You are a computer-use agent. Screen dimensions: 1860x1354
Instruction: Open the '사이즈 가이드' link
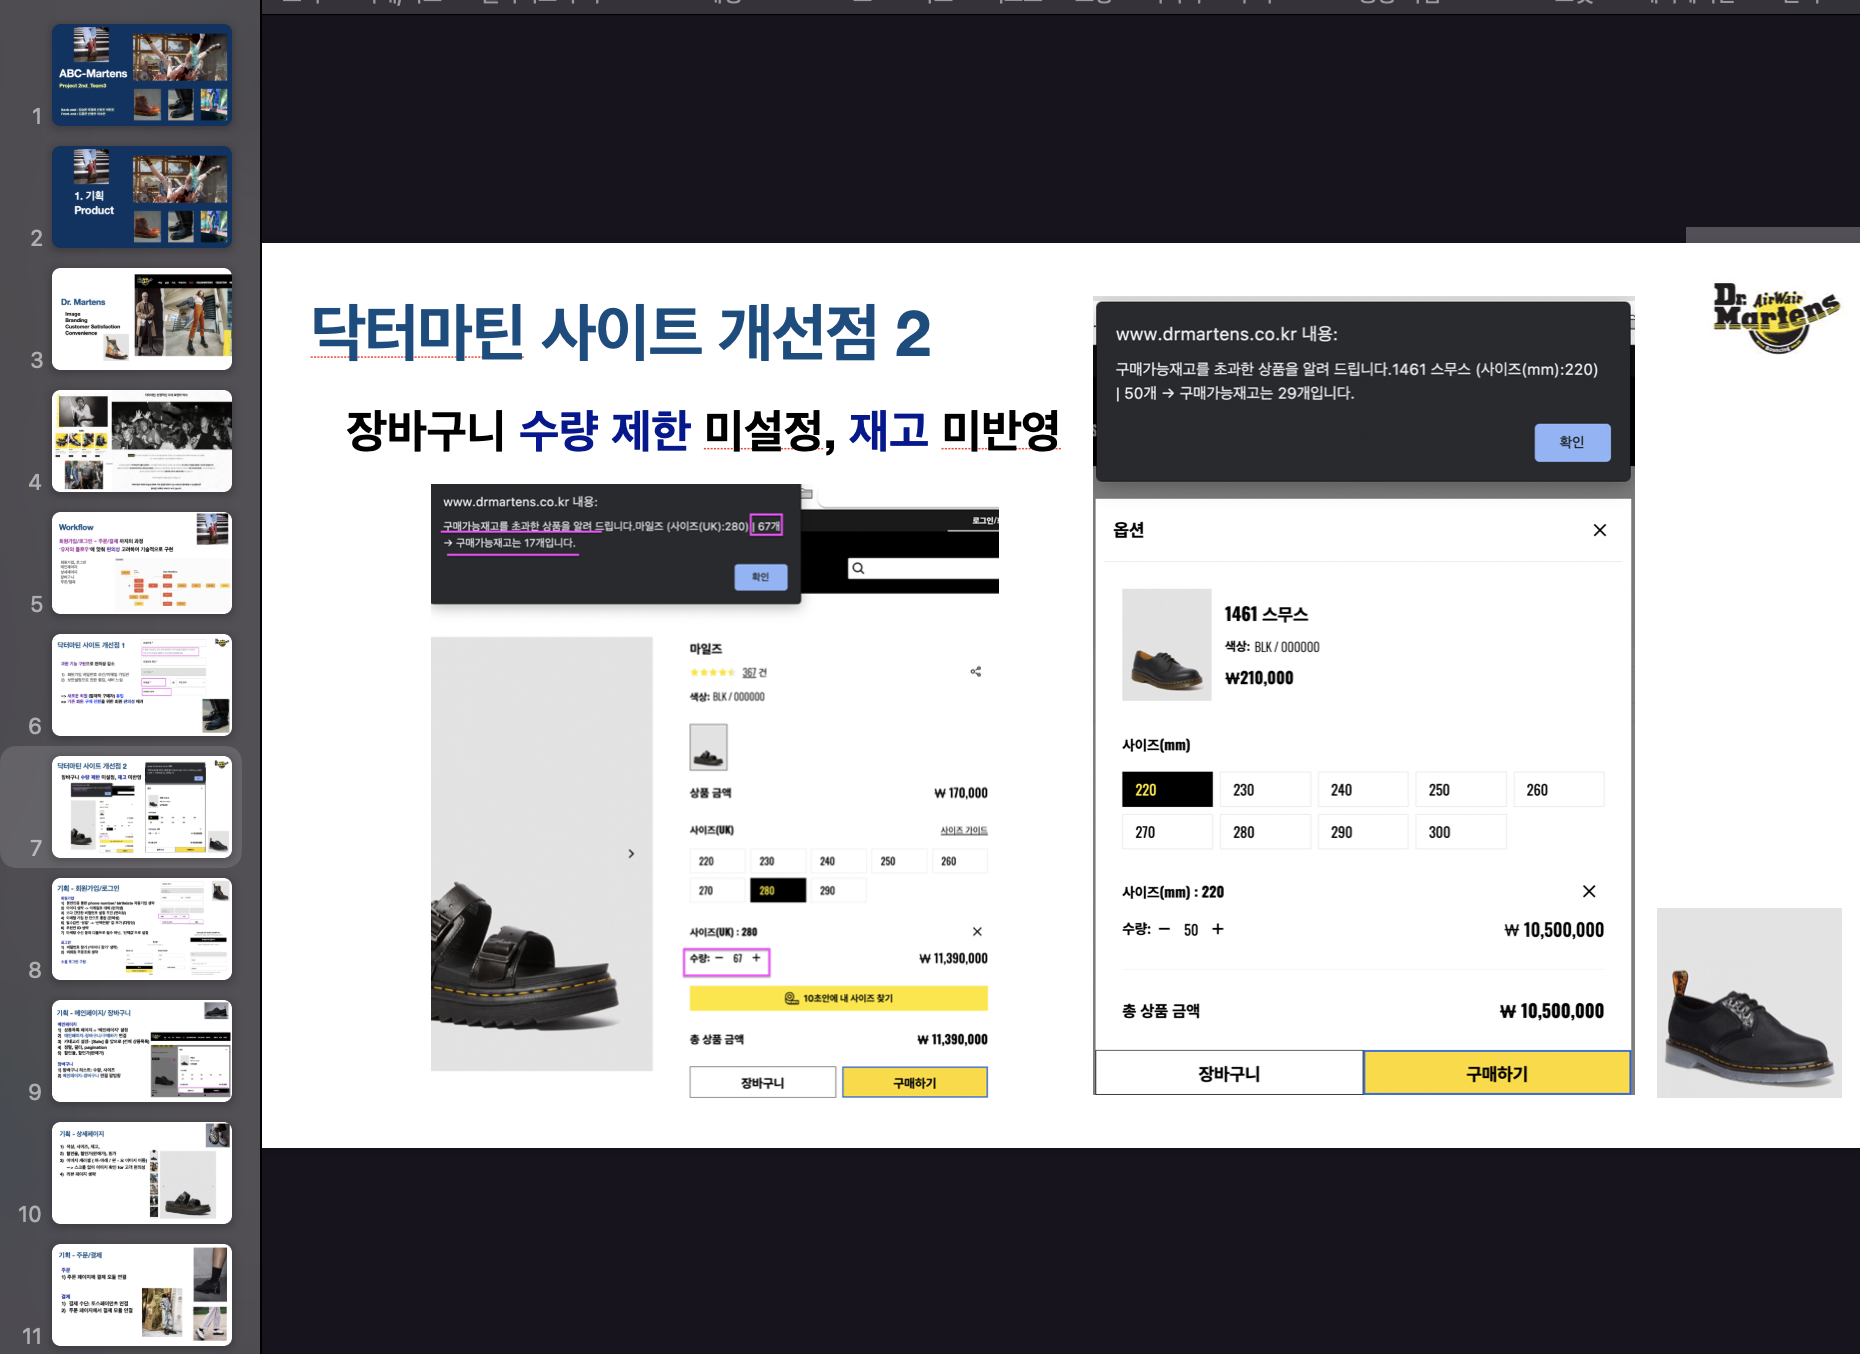click(964, 830)
